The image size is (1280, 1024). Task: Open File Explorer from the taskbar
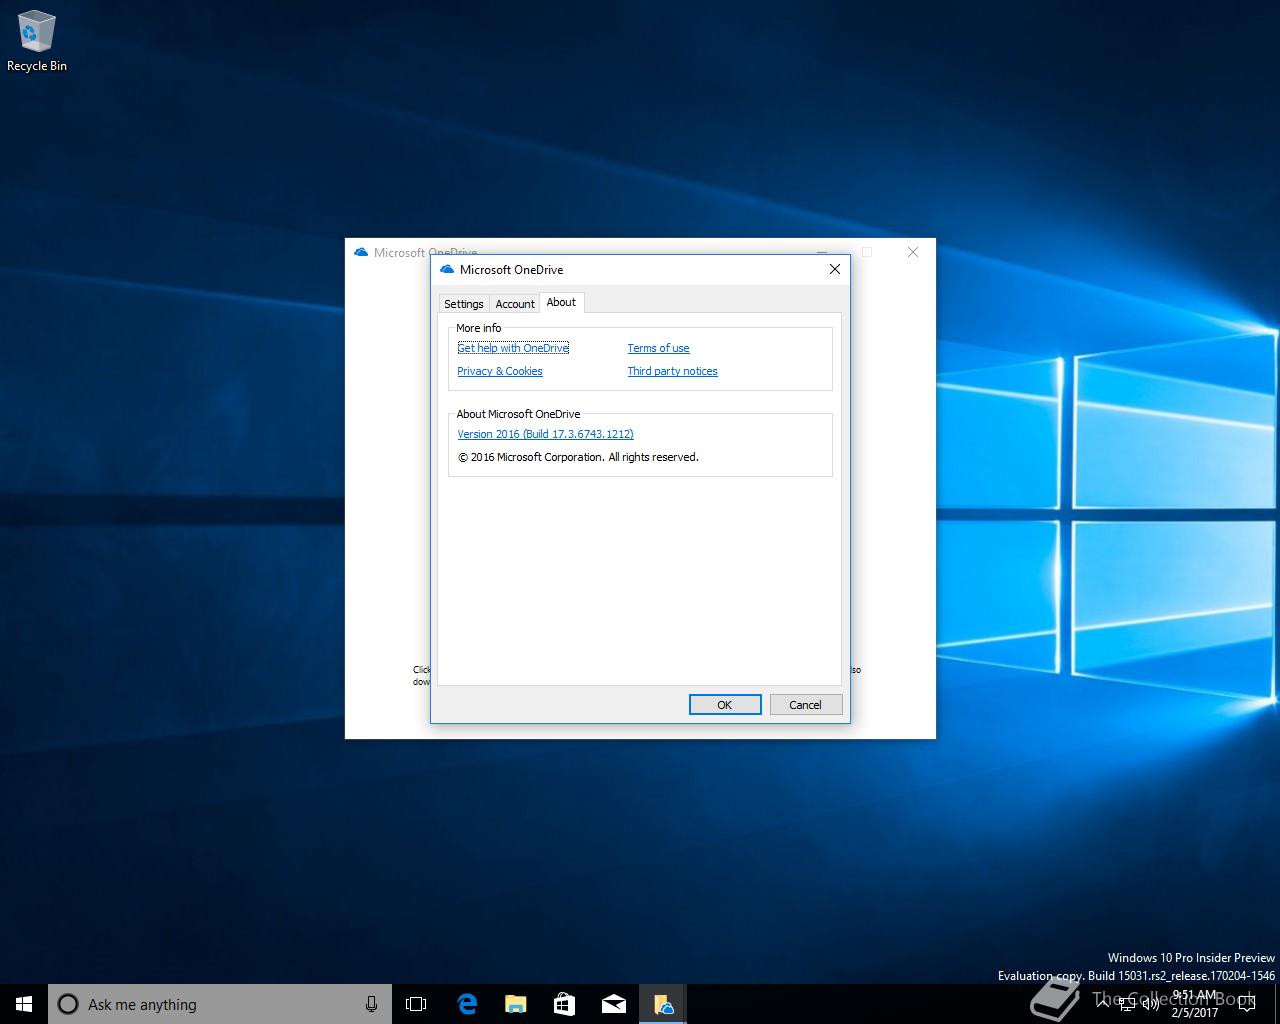(x=515, y=1004)
